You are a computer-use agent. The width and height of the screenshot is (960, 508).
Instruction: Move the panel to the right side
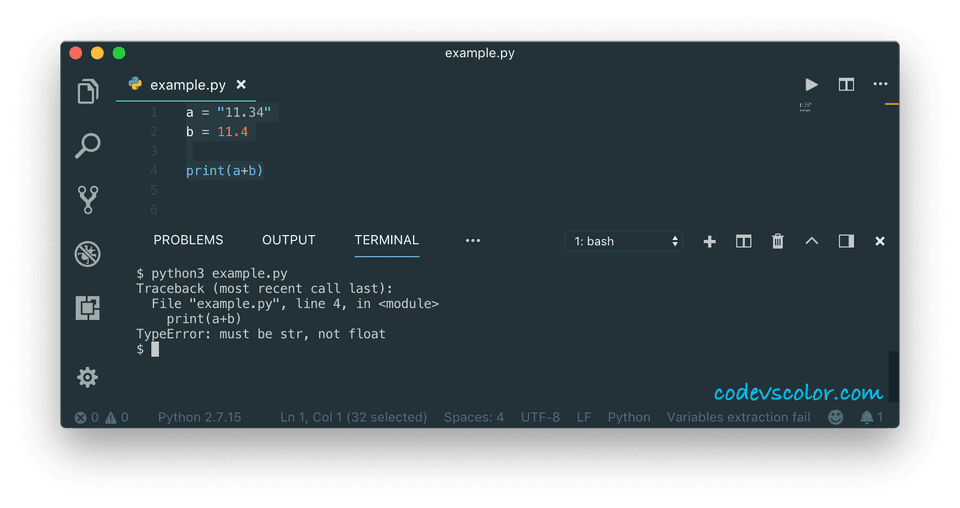pyautogui.click(x=846, y=241)
